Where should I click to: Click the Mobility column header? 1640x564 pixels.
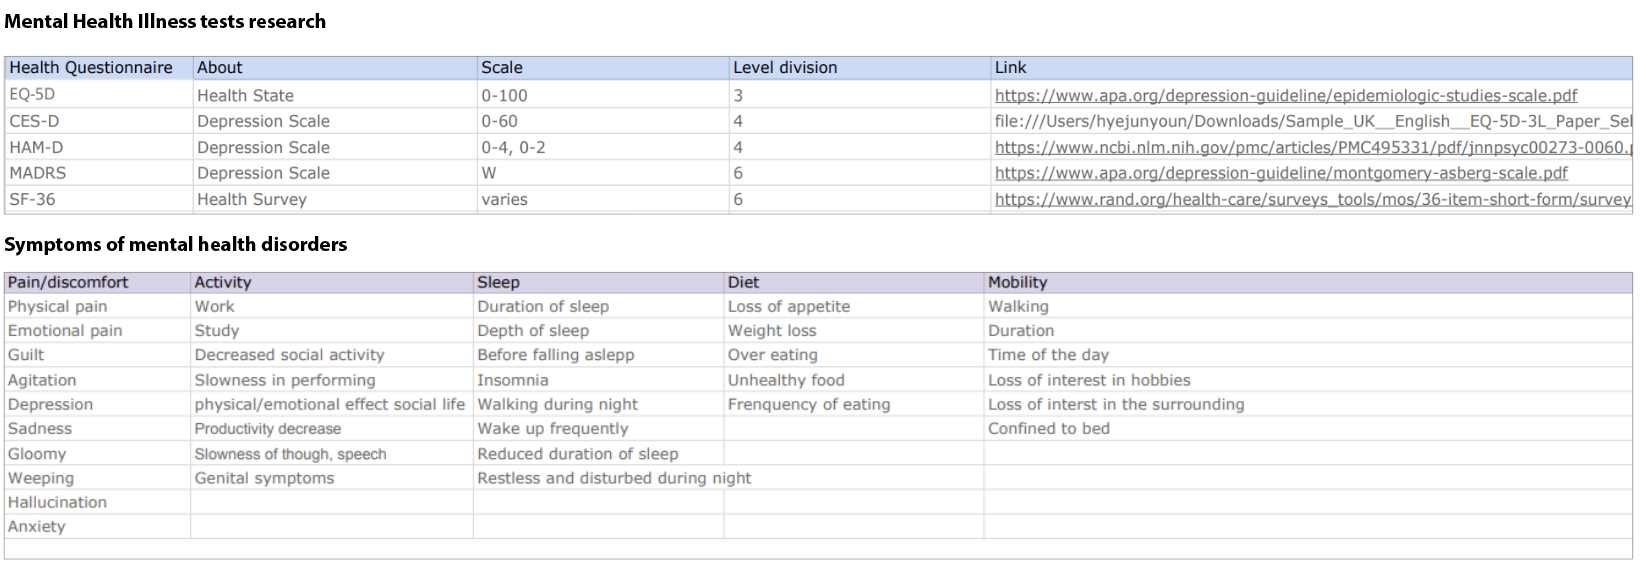[1017, 283]
